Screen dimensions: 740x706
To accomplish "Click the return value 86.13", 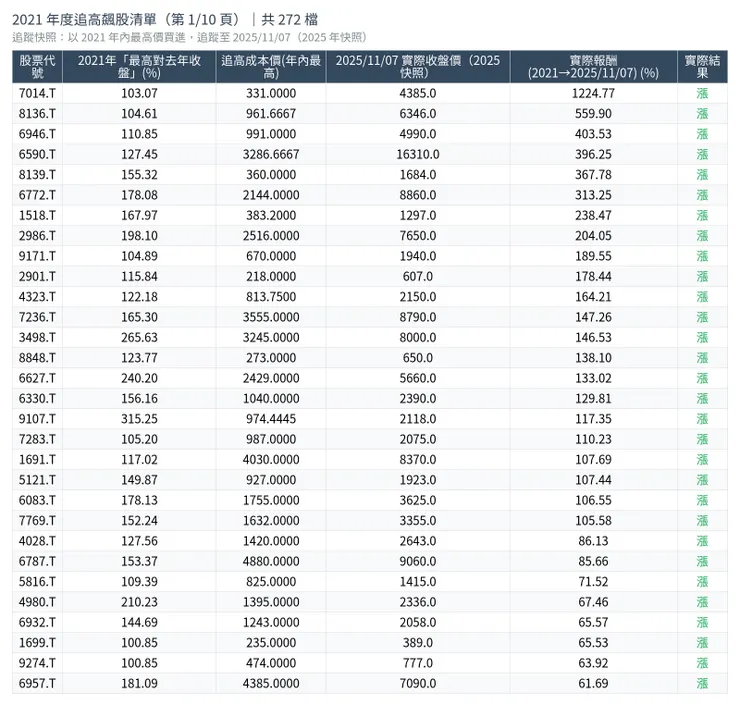I will 593,541.
